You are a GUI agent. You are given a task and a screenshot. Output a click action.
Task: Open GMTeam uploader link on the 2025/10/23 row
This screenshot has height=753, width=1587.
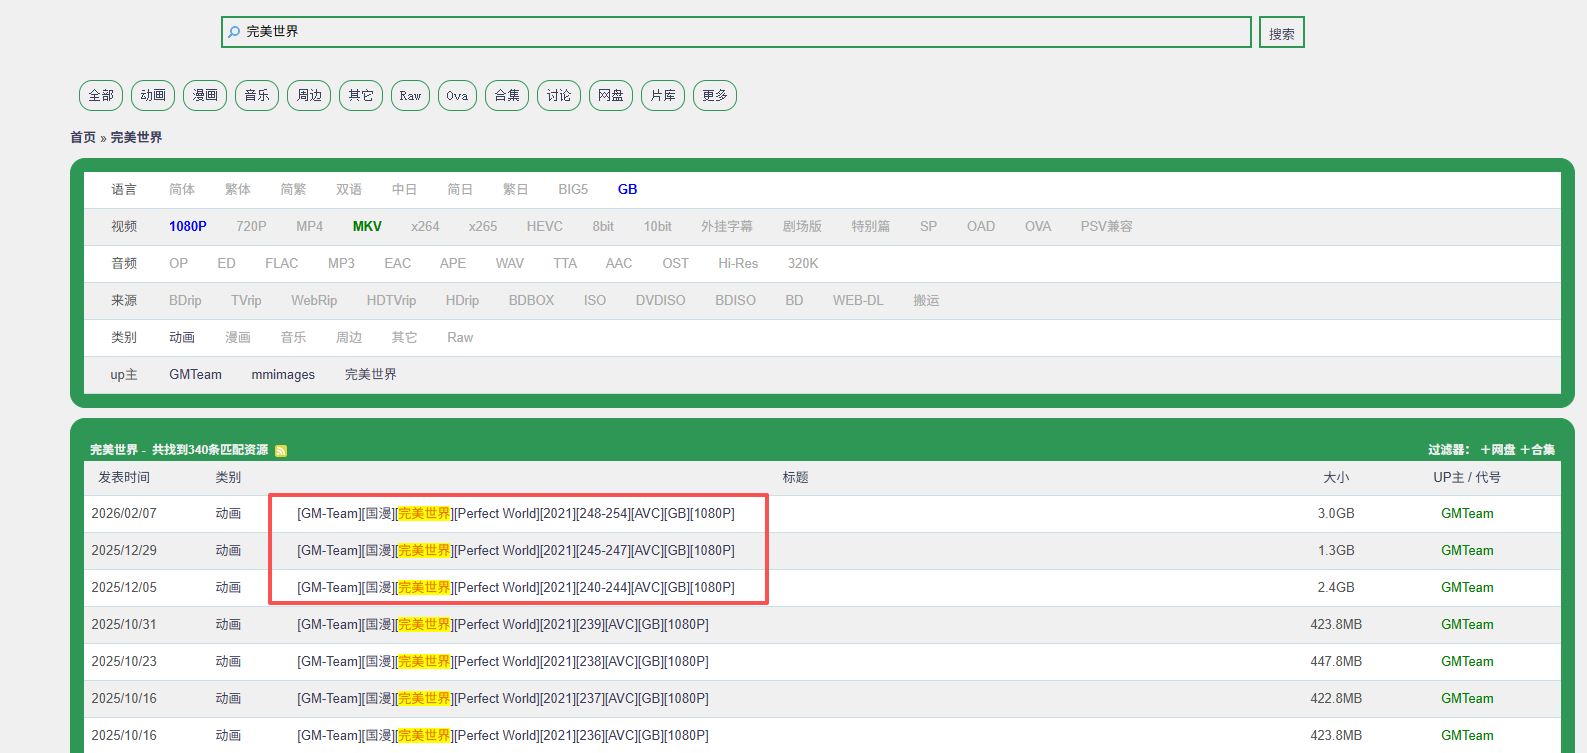pos(1466,662)
